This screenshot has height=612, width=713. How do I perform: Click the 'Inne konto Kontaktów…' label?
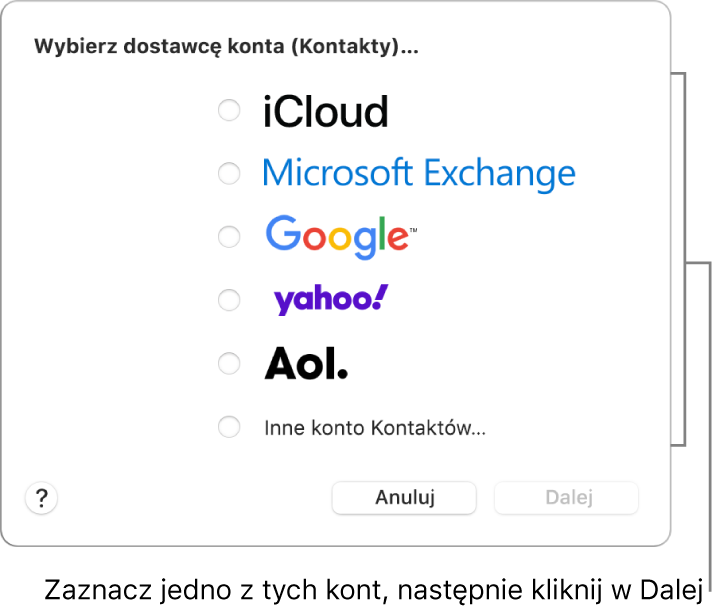pyautogui.click(x=375, y=429)
